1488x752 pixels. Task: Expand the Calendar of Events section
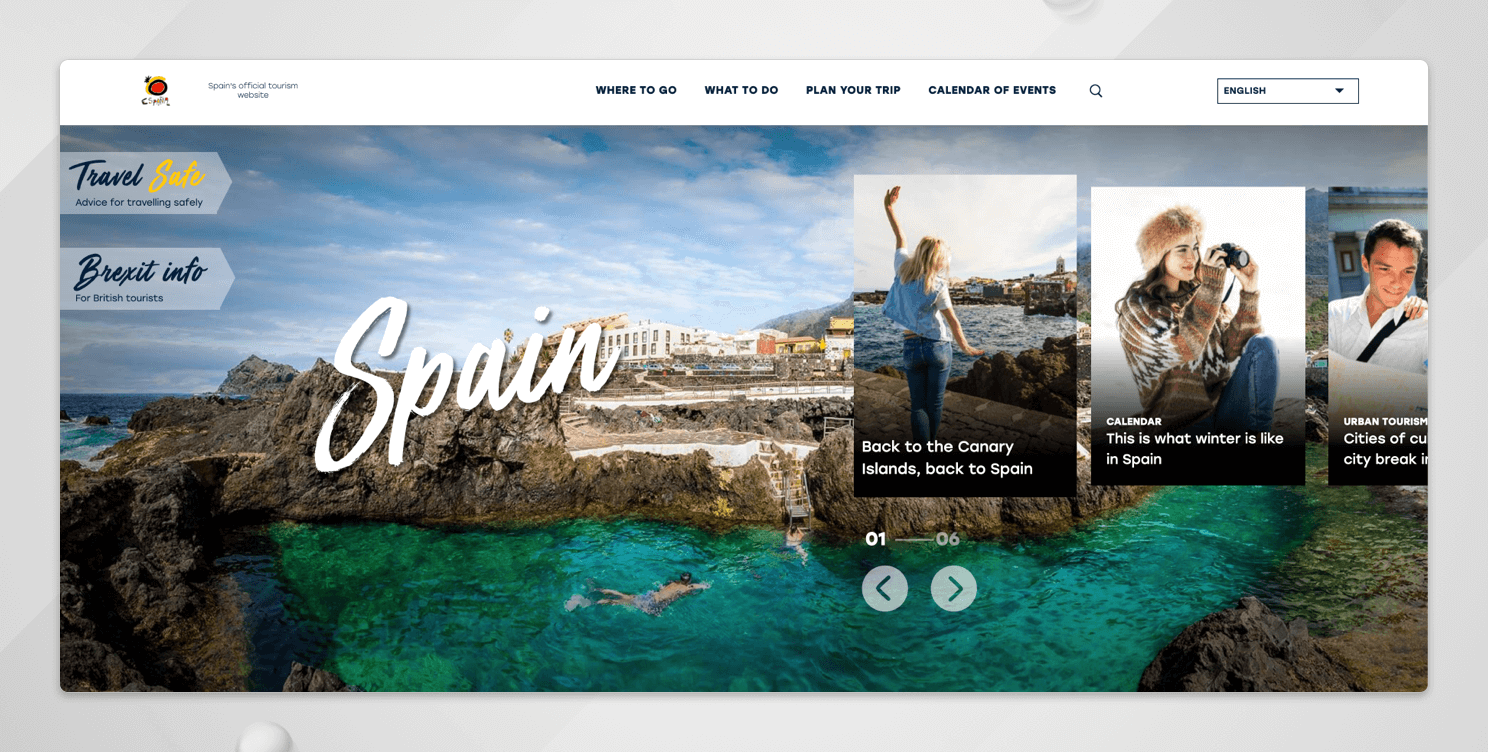(991, 90)
